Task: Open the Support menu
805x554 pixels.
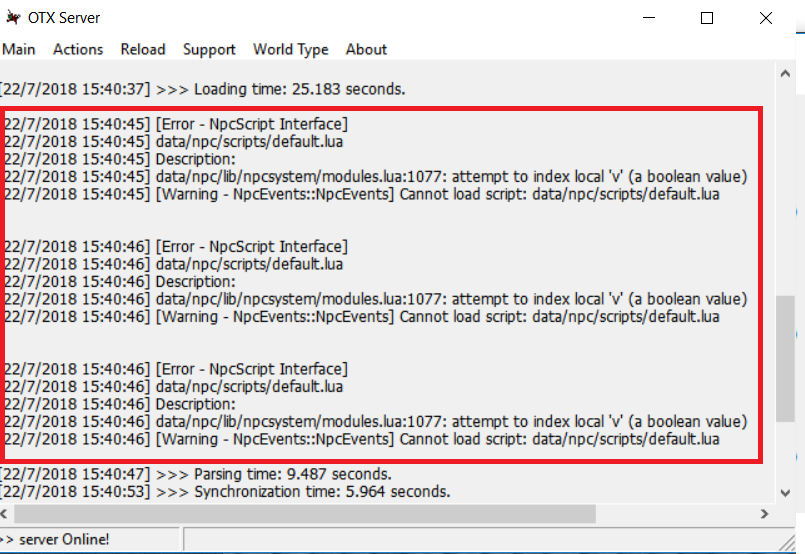Action: 209,49
